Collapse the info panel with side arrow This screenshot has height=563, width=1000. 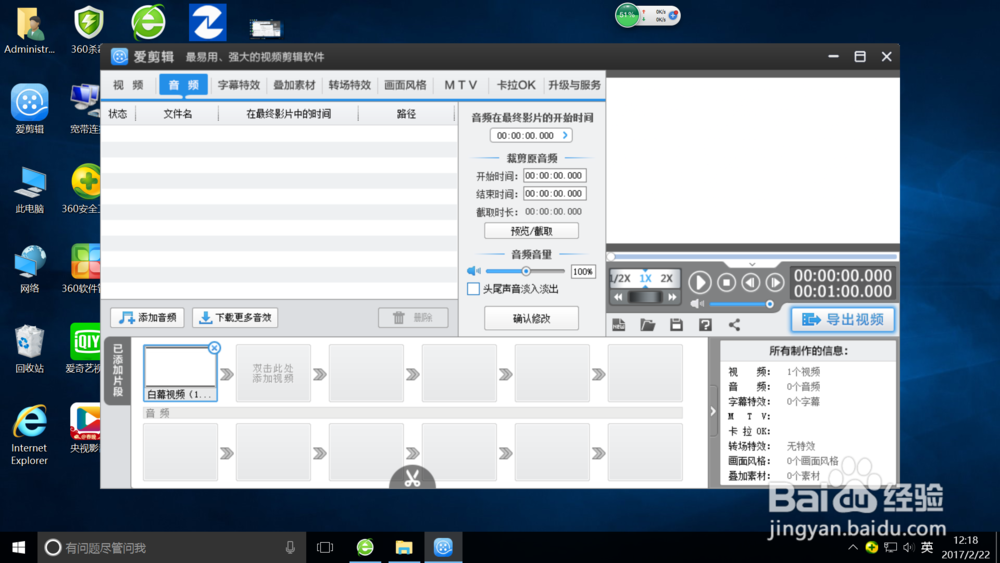click(x=713, y=412)
